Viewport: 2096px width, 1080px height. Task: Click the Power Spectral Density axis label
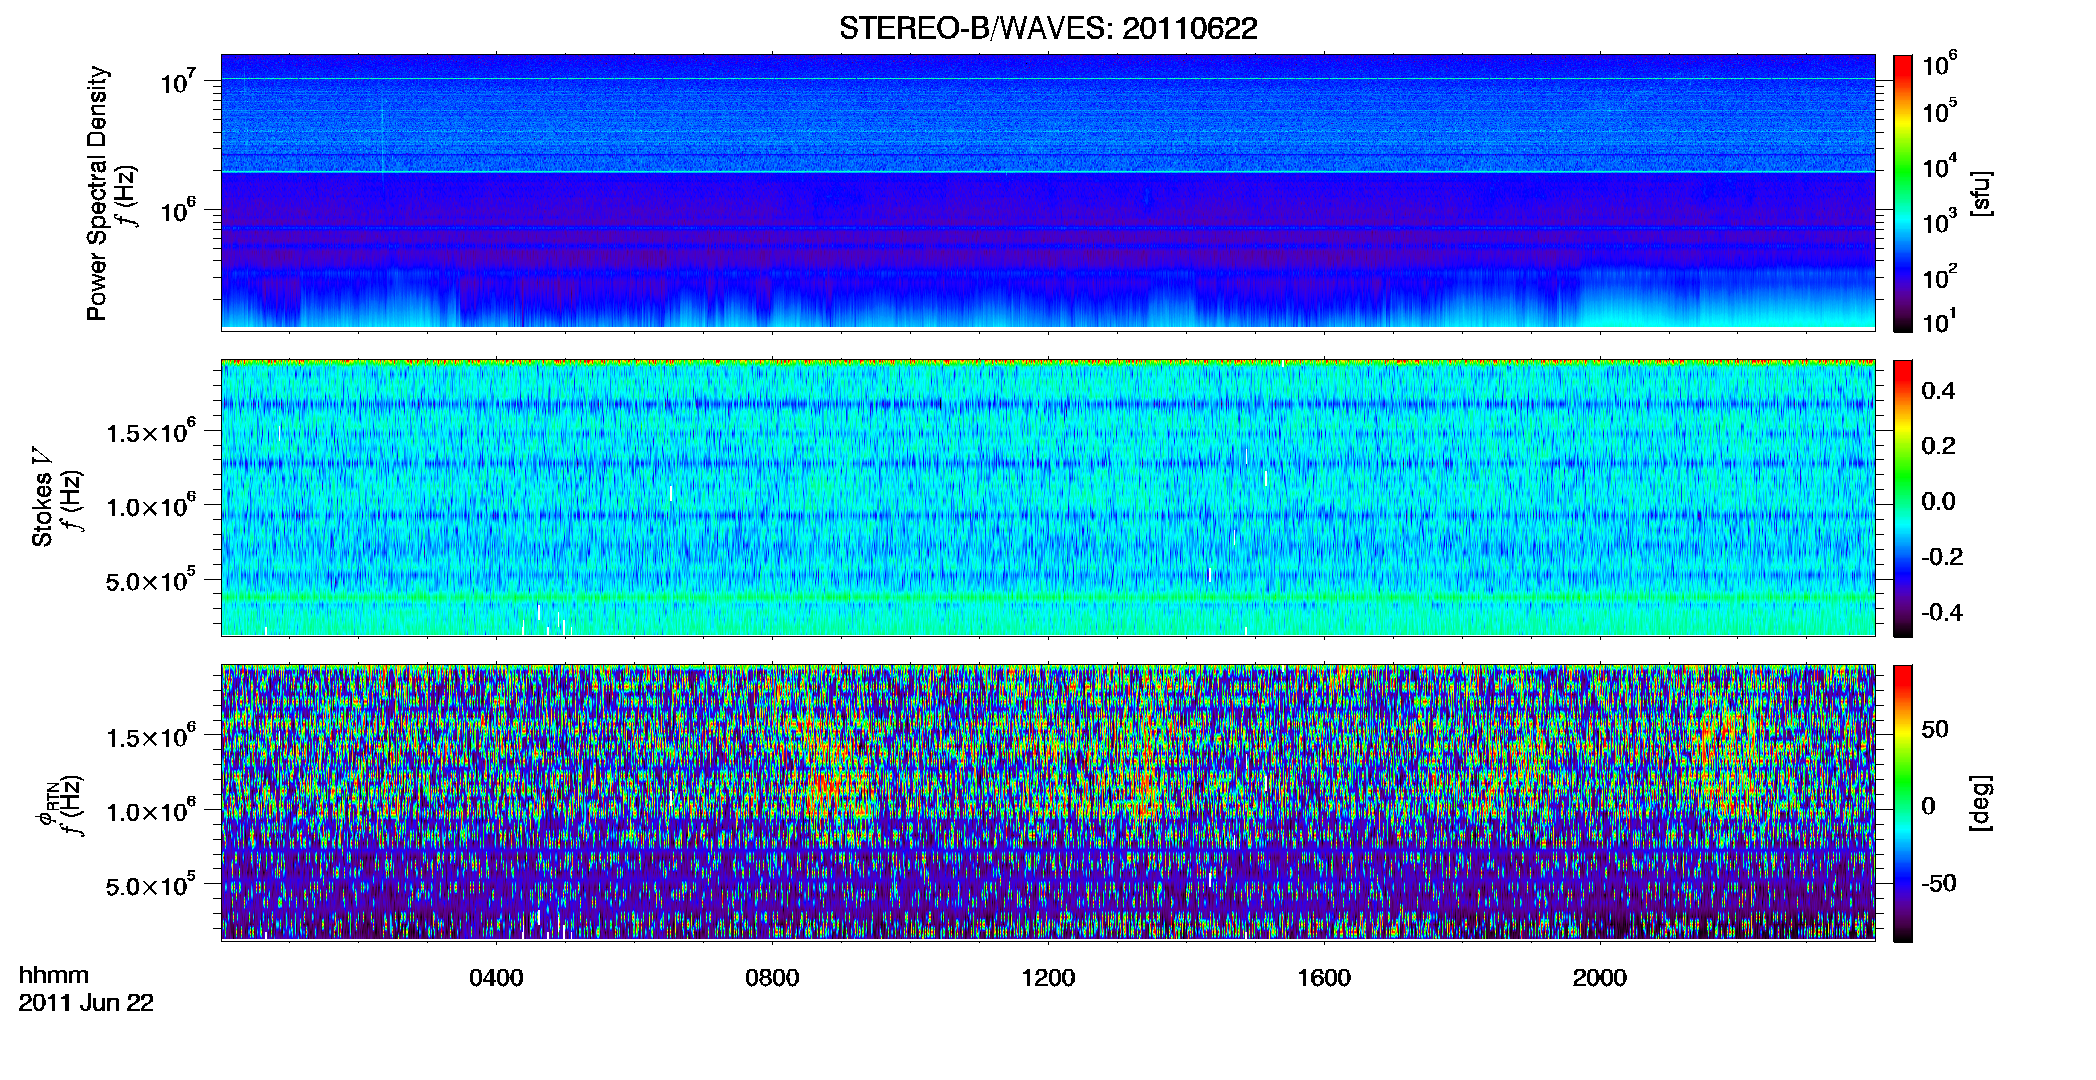[97, 193]
